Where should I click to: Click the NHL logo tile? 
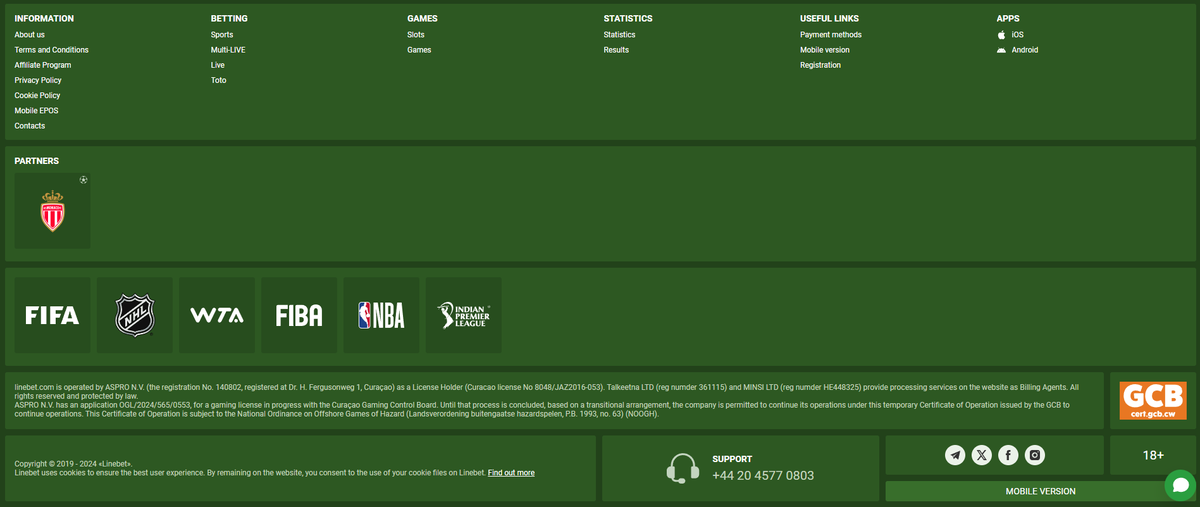tap(135, 316)
